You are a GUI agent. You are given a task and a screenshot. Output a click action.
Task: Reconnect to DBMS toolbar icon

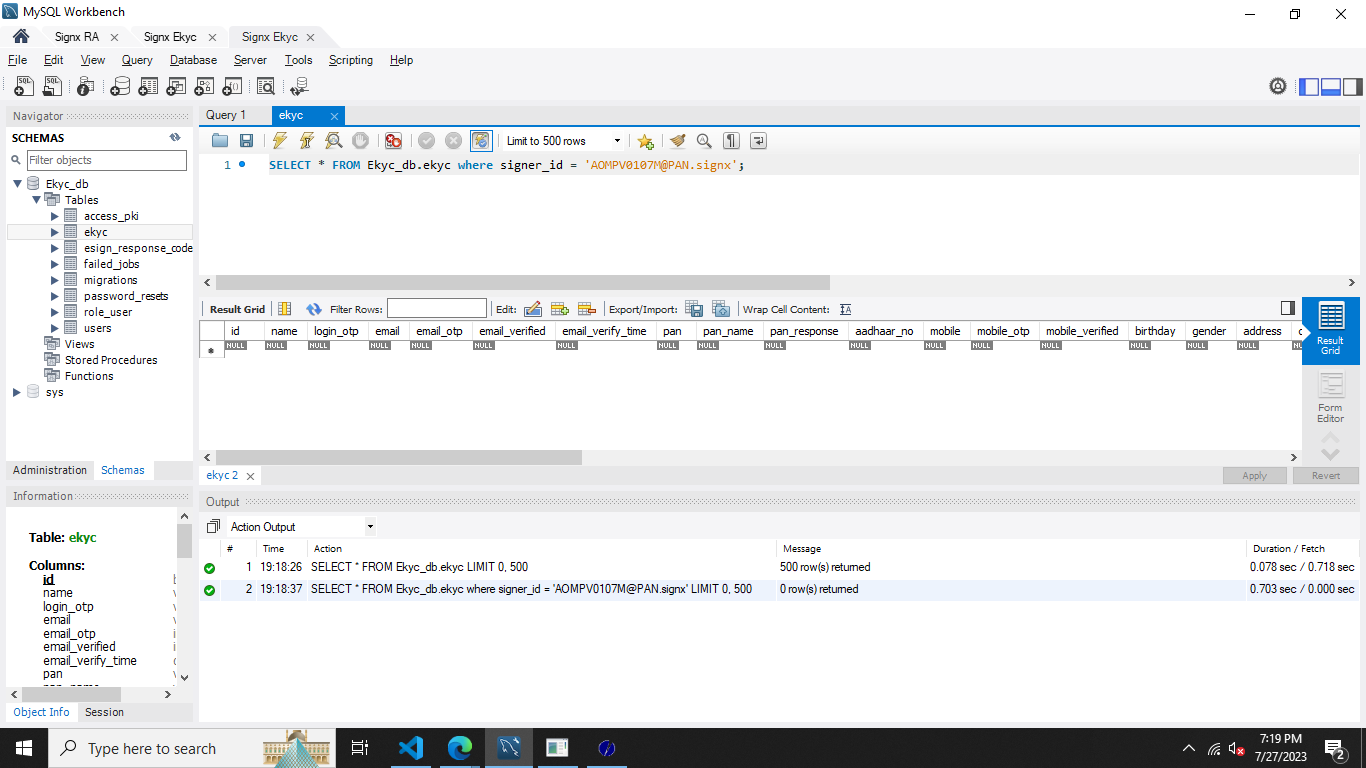pos(298,87)
